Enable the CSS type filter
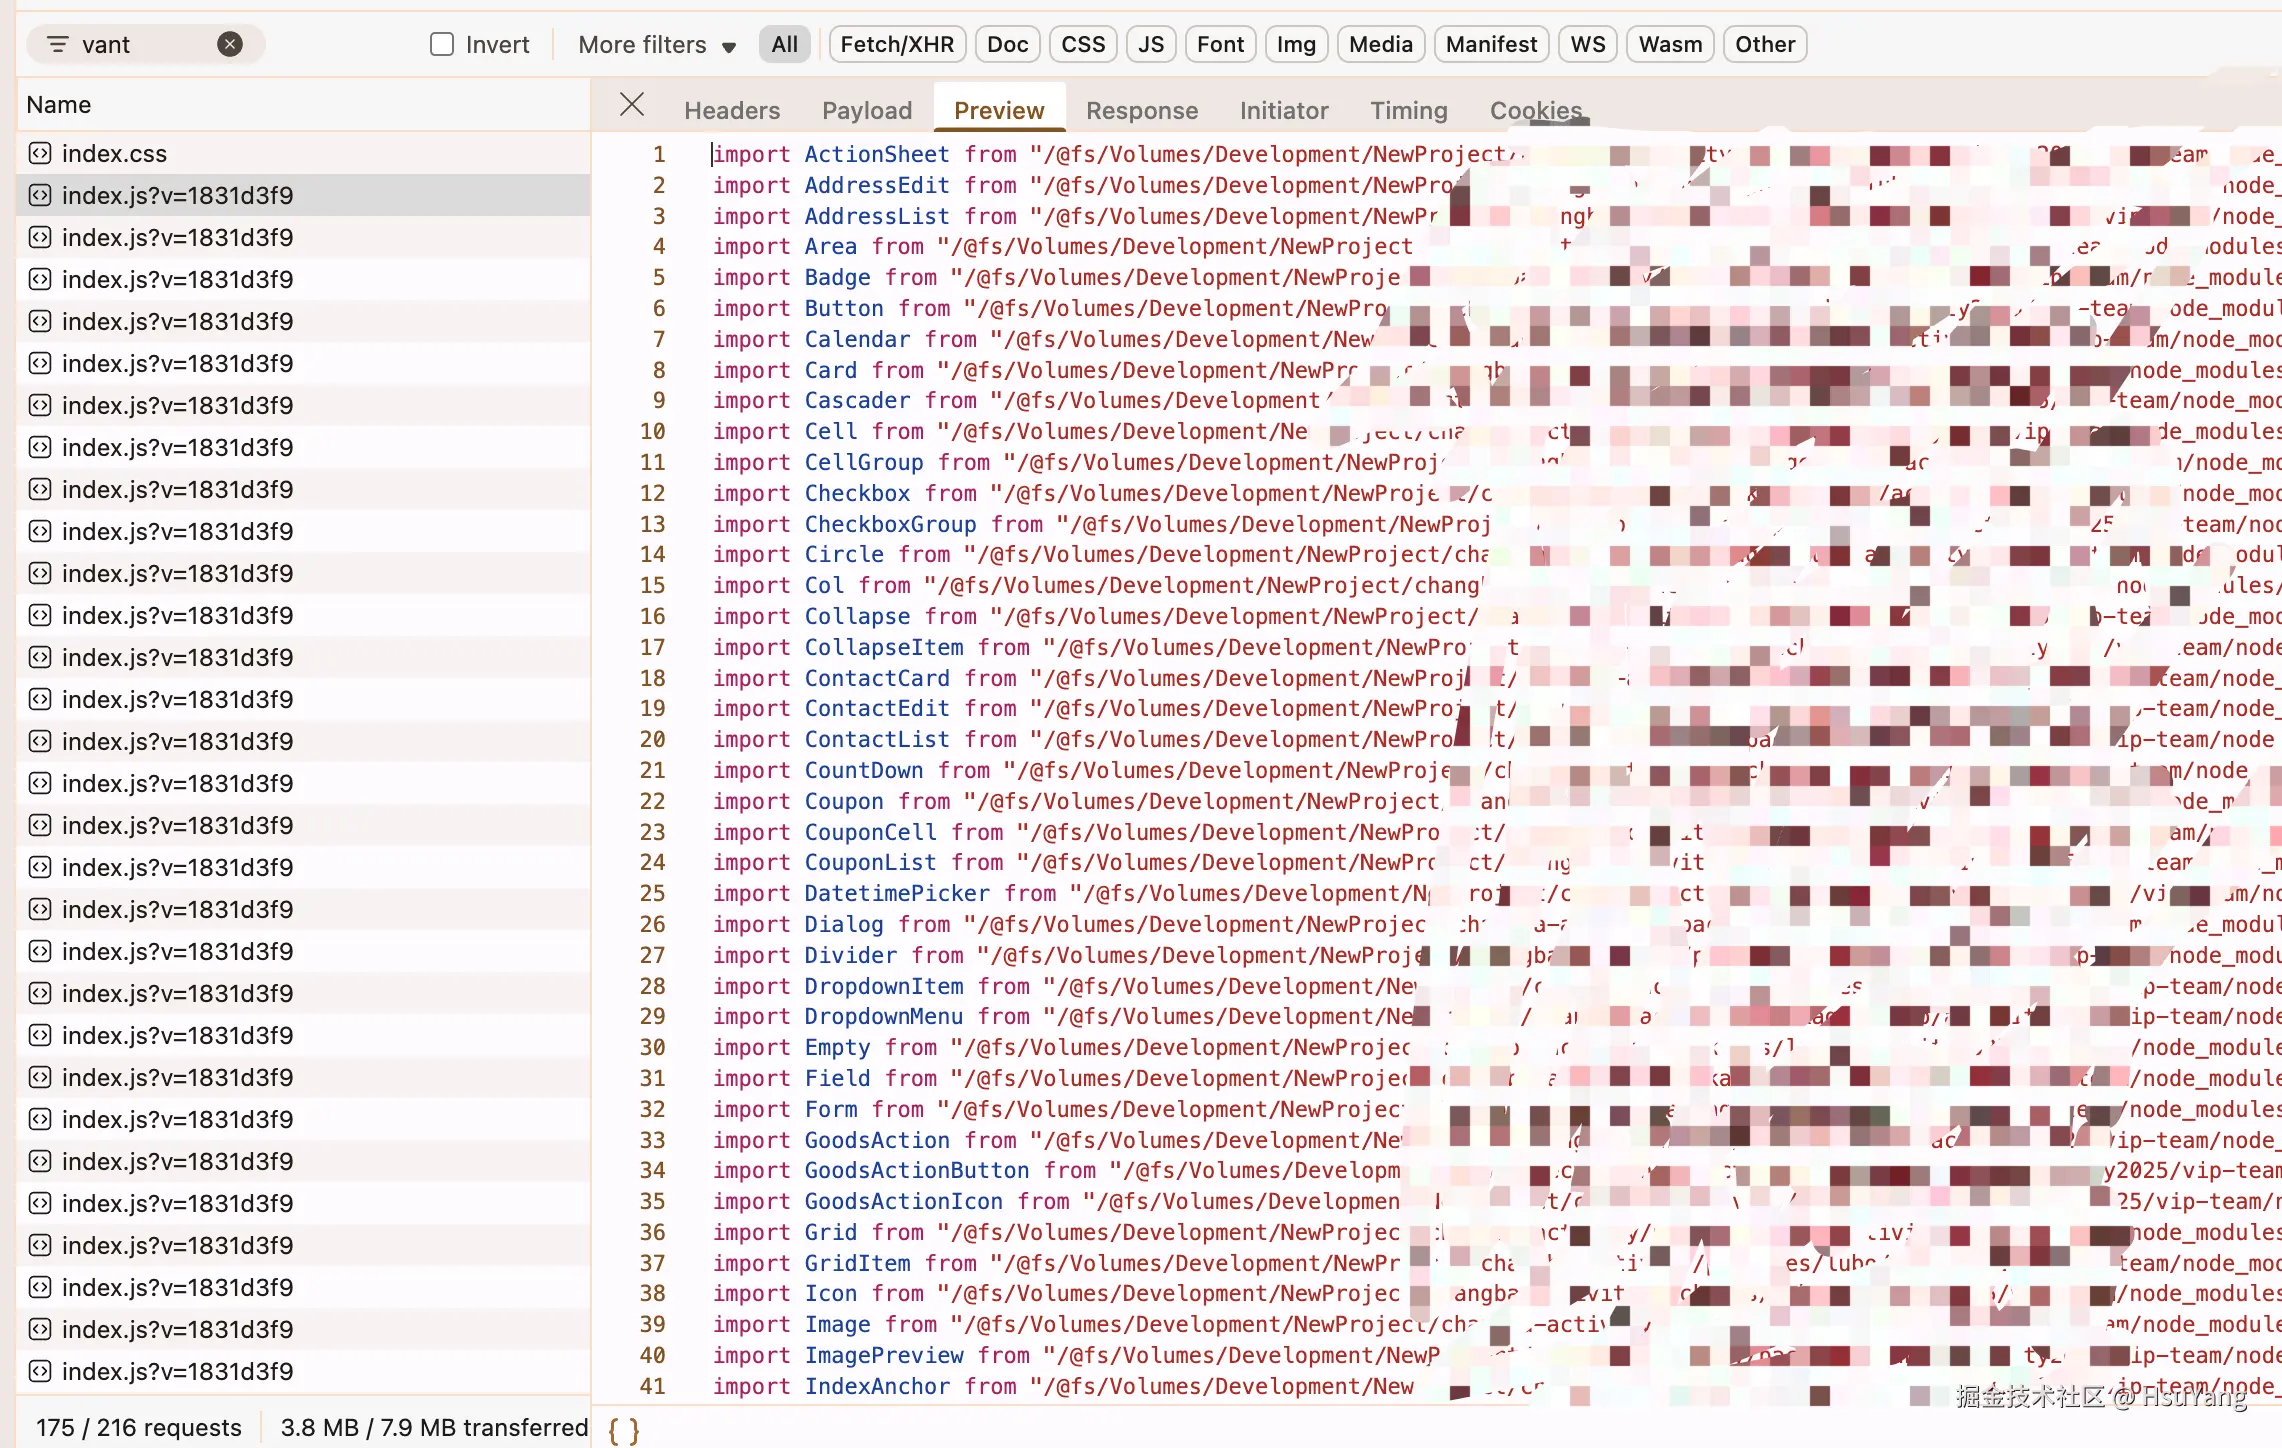Image resolution: width=2282 pixels, height=1448 pixels. coord(1082,44)
